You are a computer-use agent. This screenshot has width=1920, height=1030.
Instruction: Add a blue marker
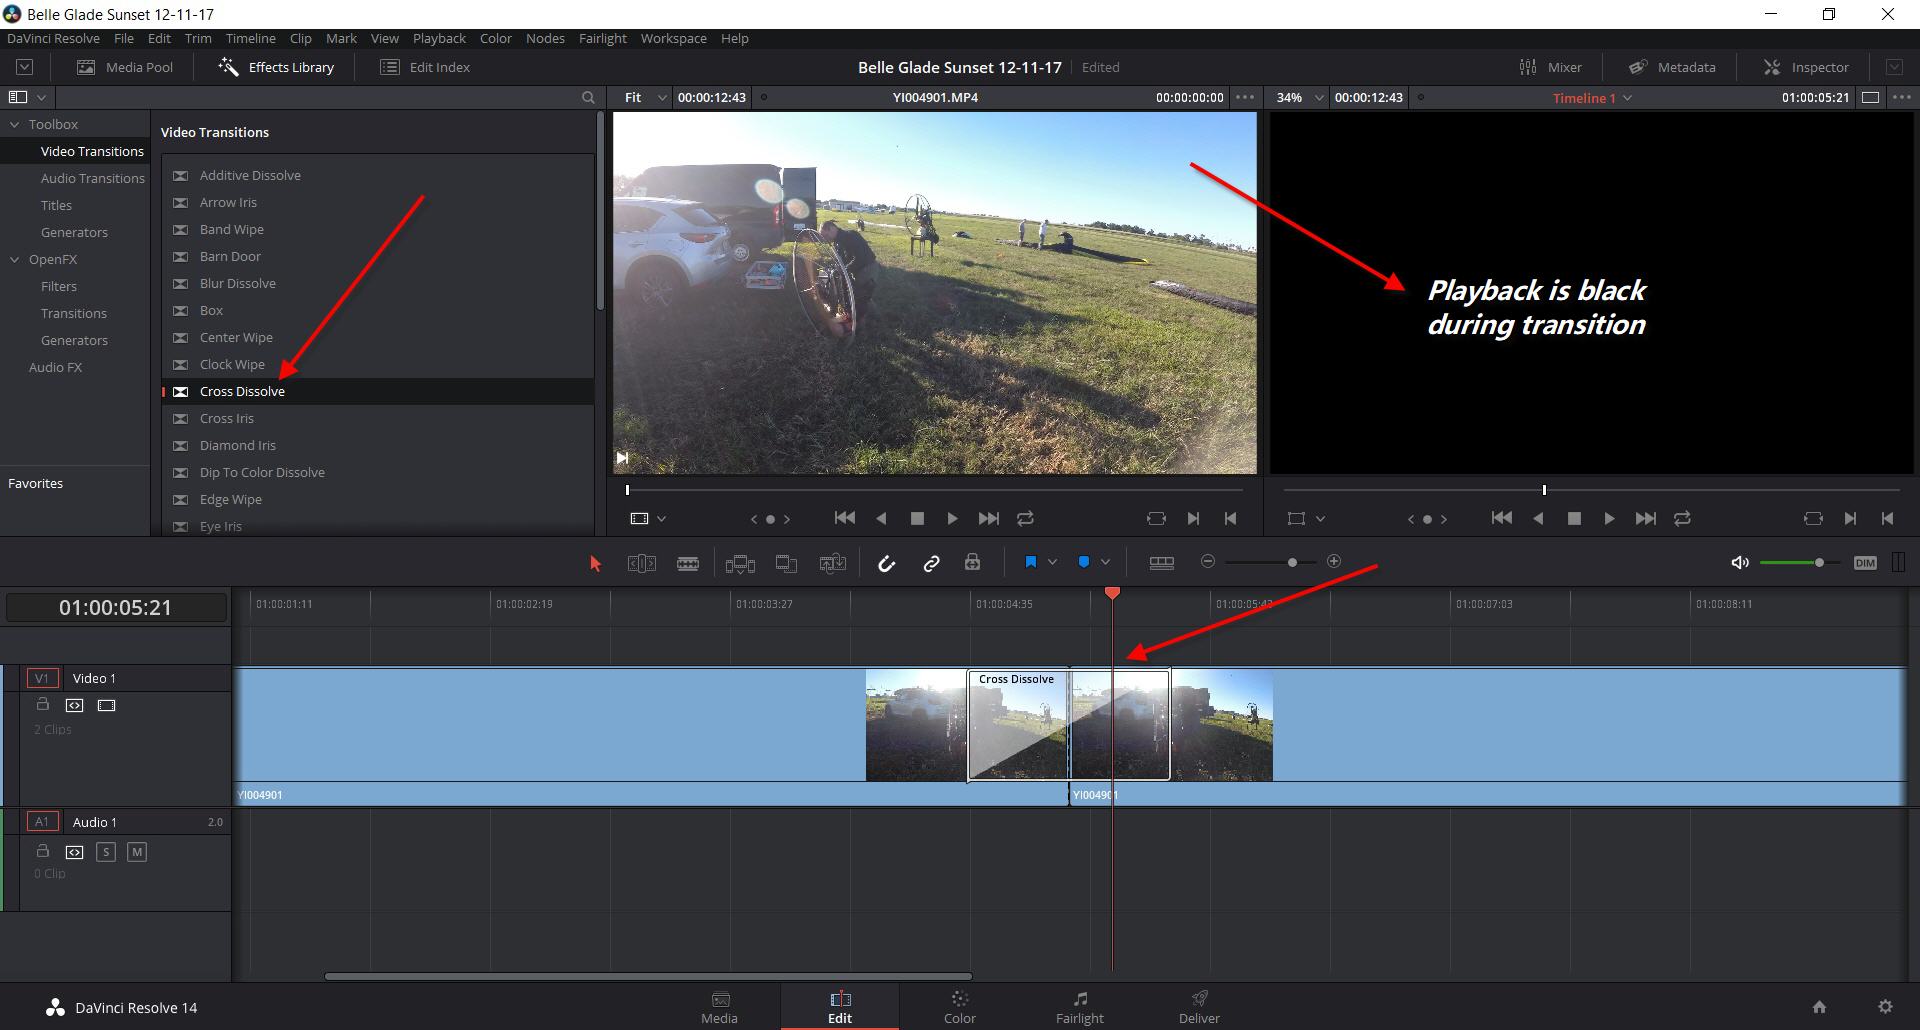pyautogui.click(x=1083, y=562)
